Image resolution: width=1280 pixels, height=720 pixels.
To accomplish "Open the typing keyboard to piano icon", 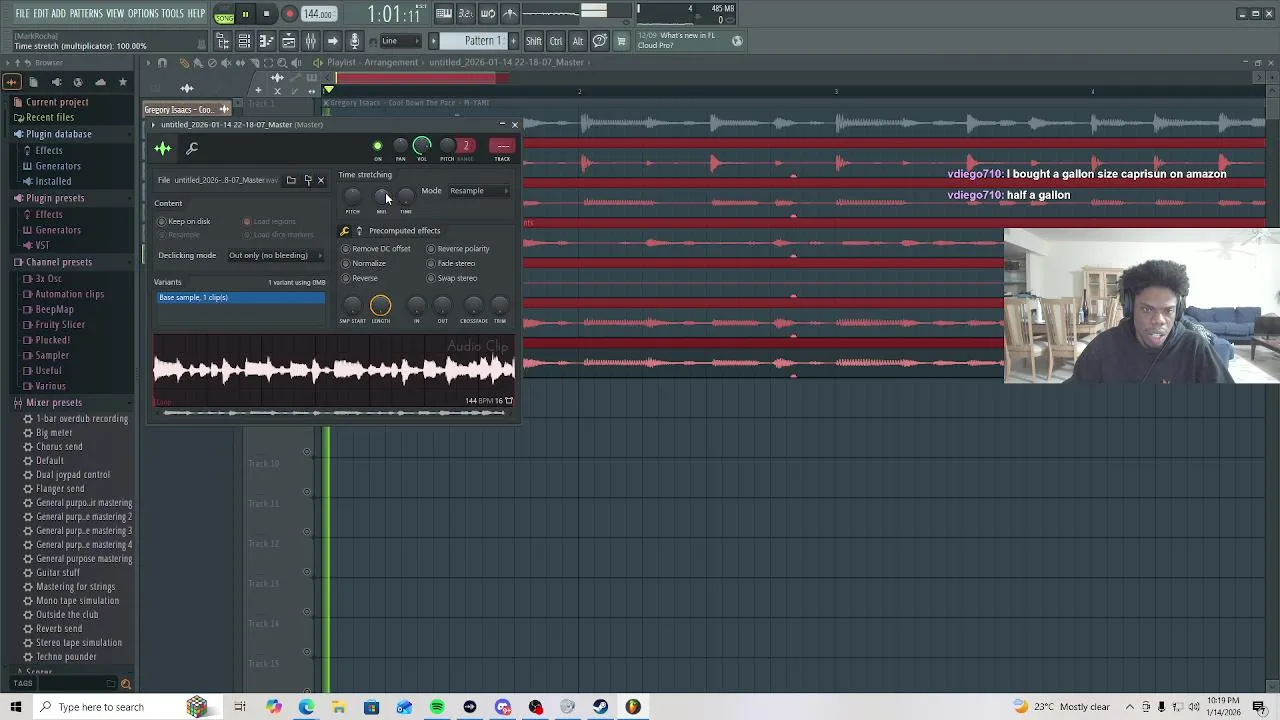I will [444, 14].
